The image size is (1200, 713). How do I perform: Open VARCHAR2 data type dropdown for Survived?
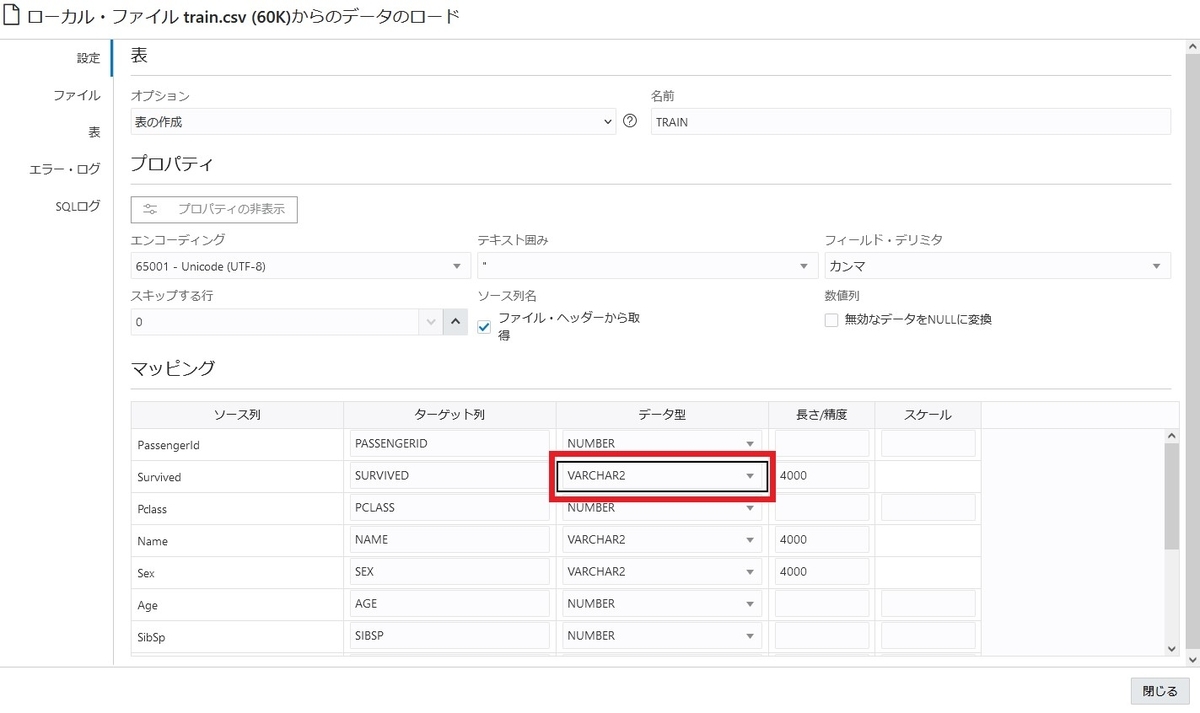(x=661, y=476)
